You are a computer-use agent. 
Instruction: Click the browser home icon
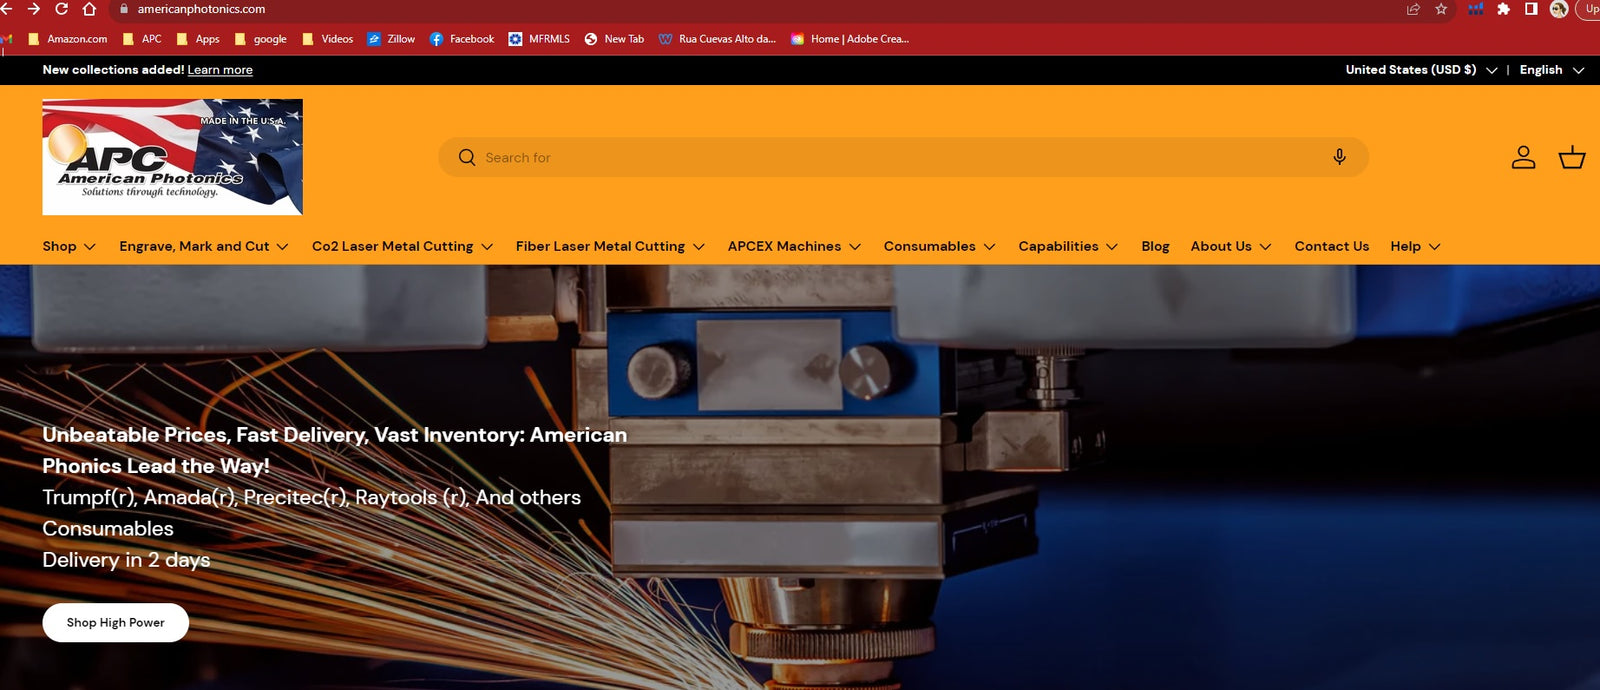[x=89, y=9]
